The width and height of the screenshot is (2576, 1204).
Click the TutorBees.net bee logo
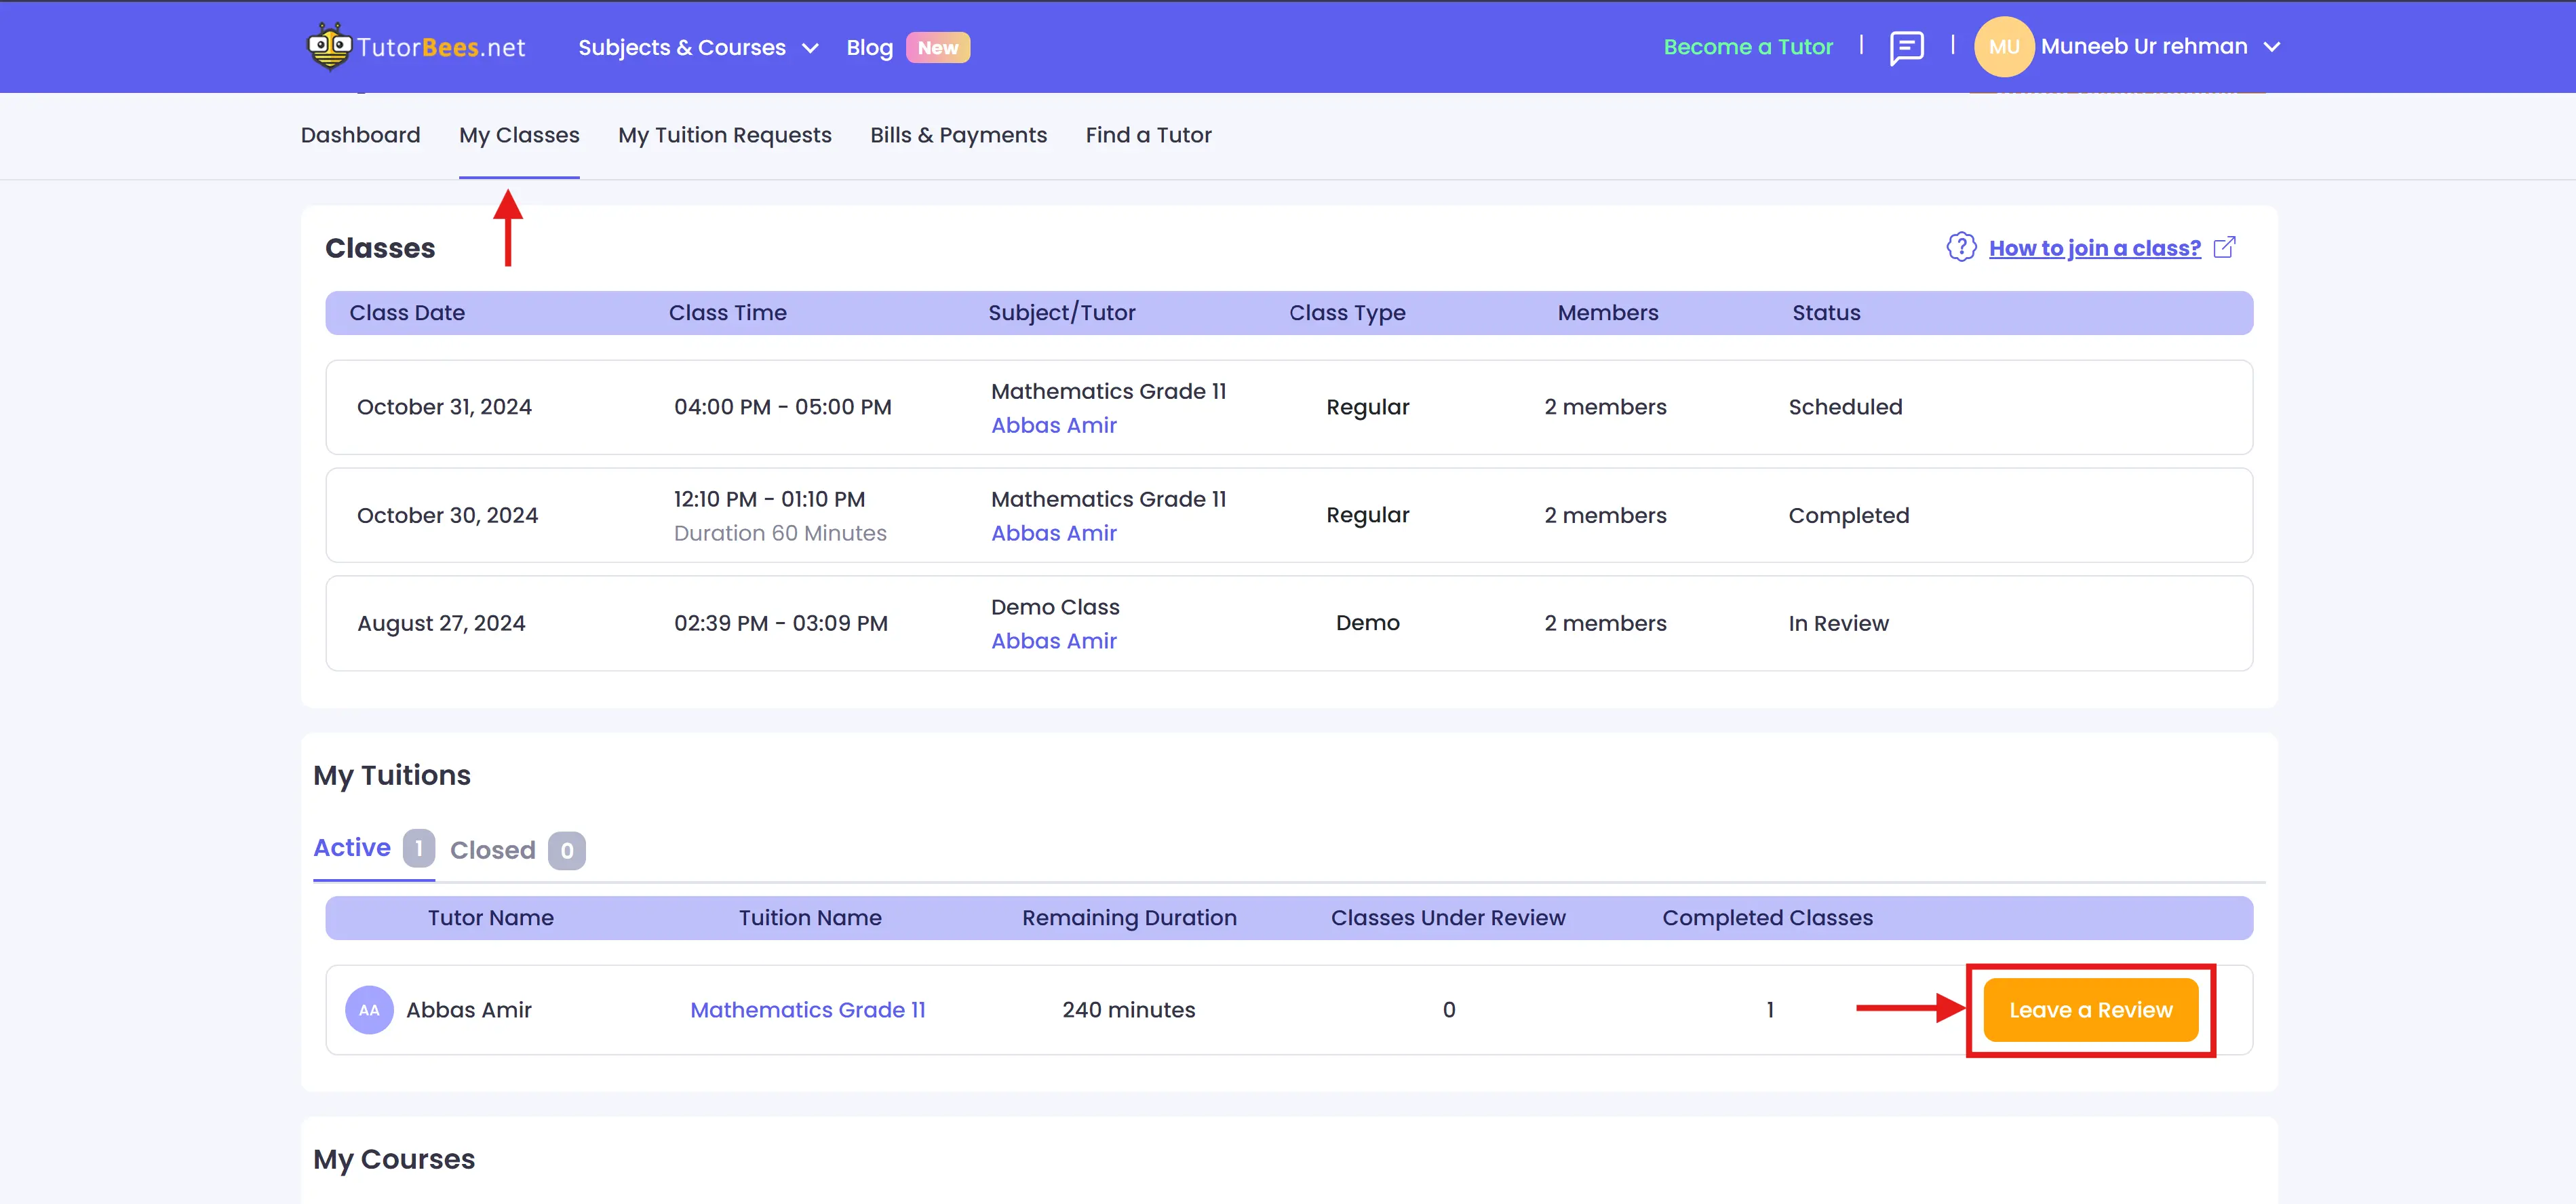pos(329,46)
